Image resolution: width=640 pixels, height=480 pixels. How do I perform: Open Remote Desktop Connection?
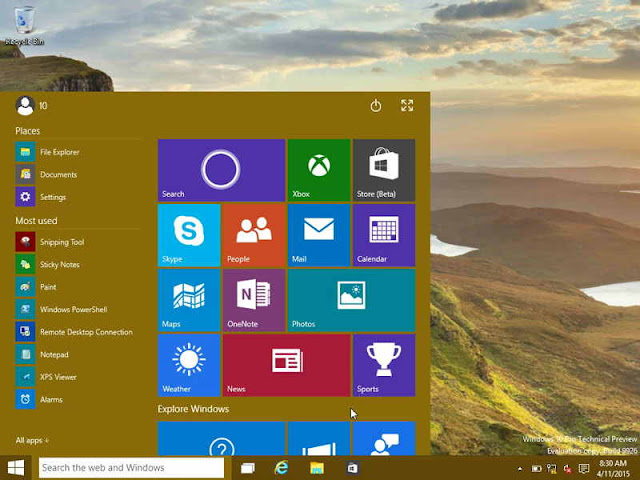tap(78, 332)
